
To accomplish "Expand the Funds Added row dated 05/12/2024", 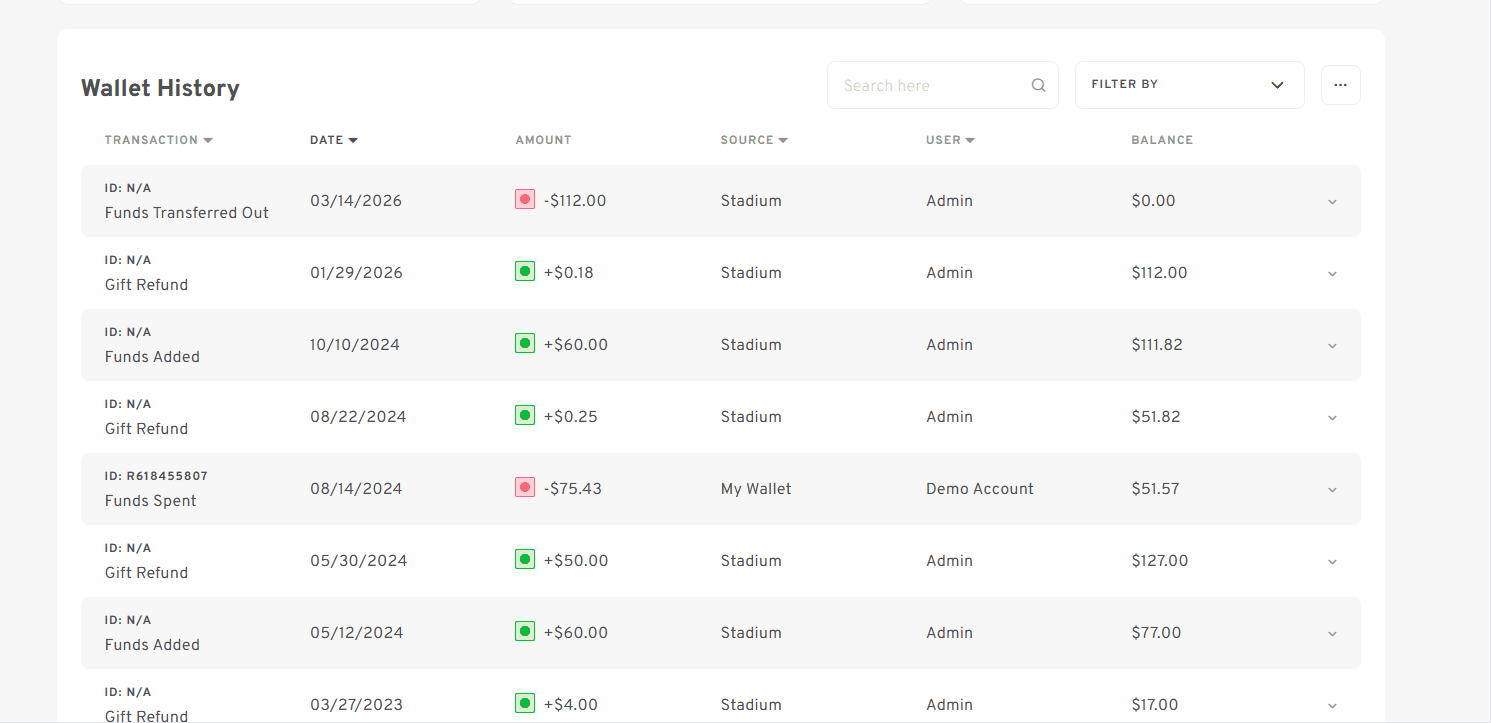I will (1331, 633).
